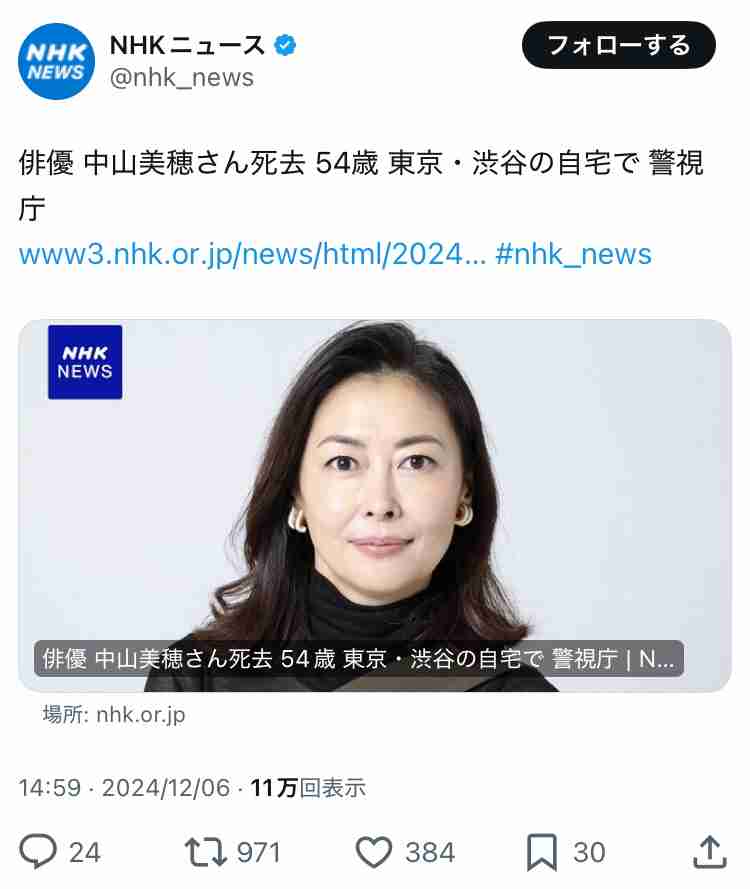Open the #nhk_news hashtag
The height and width of the screenshot is (889, 750).
click(x=573, y=254)
